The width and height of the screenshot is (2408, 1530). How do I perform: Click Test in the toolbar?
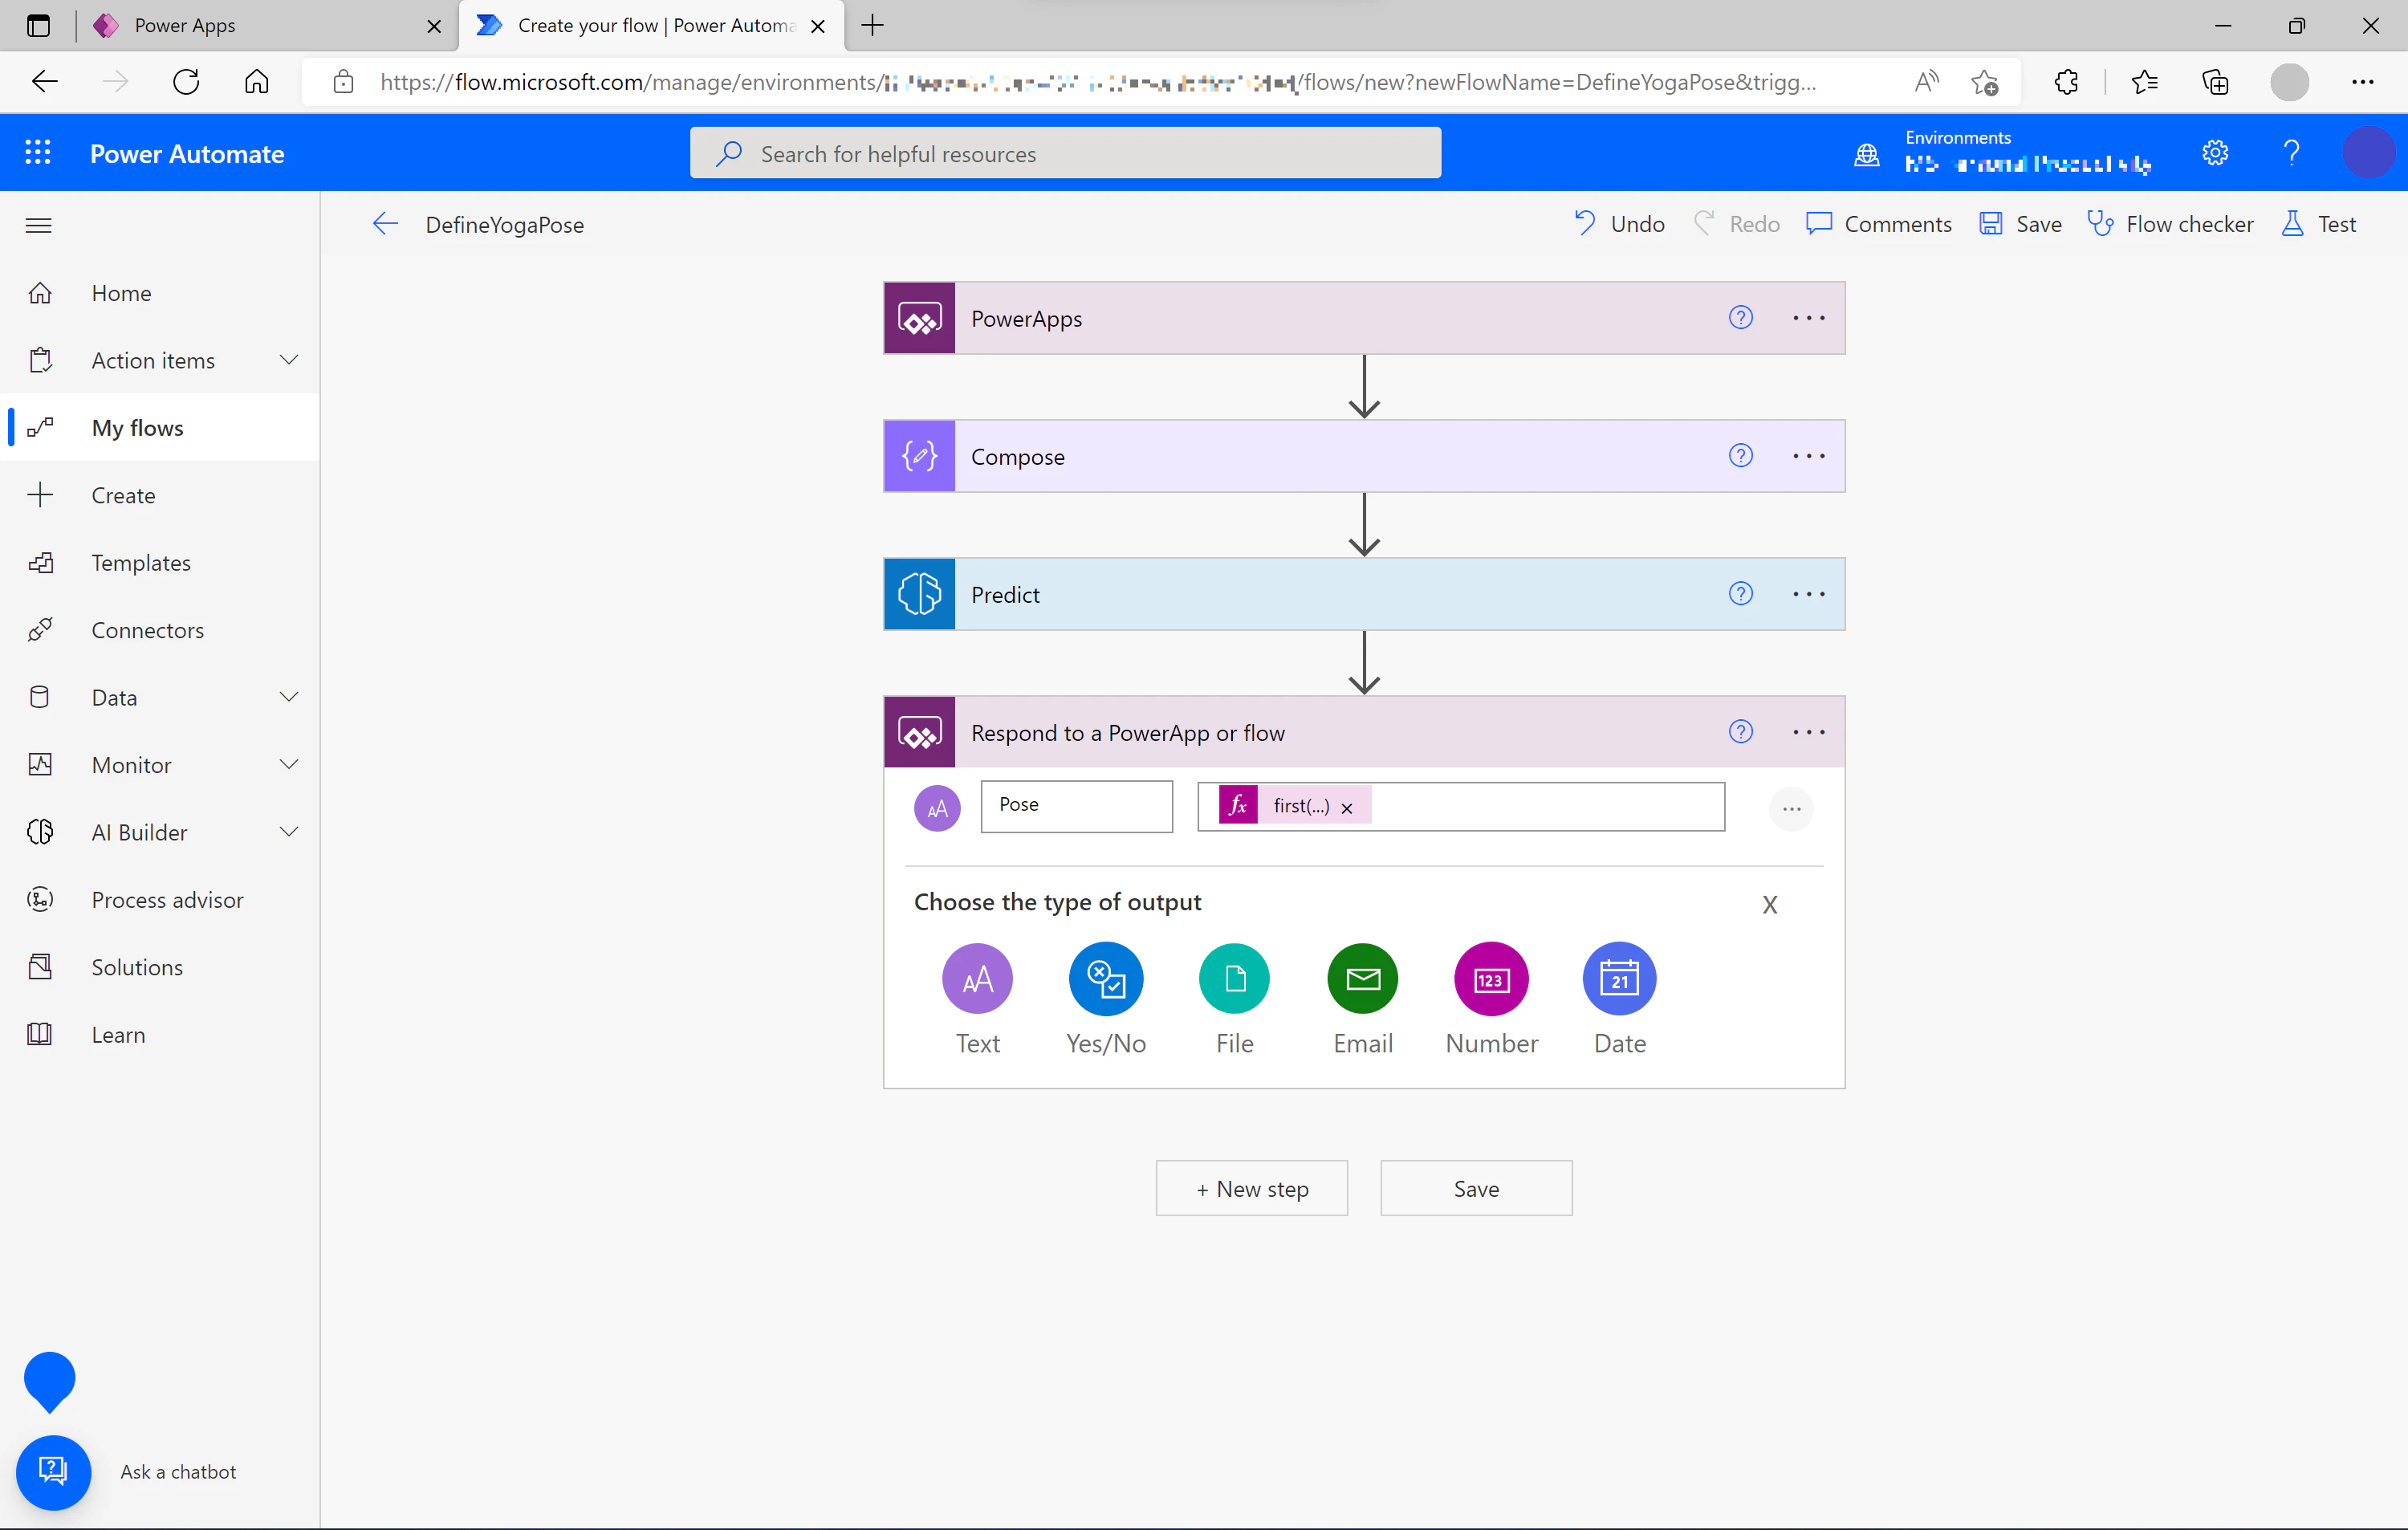(x=2319, y=224)
